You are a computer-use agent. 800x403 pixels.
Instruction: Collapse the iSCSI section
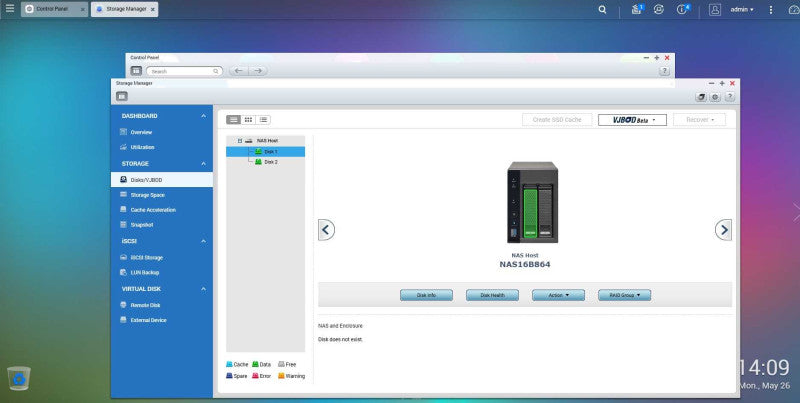point(204,241)
